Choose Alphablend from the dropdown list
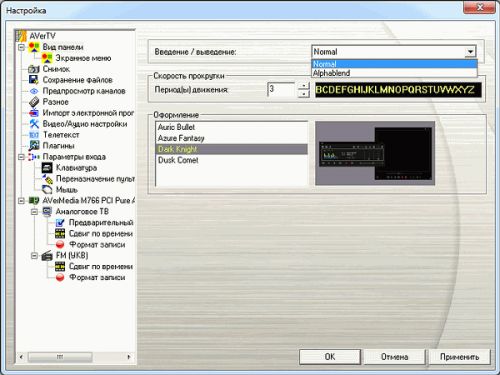Image resolution: width=500 pixels, height=375 pixels. pos(394,73)
